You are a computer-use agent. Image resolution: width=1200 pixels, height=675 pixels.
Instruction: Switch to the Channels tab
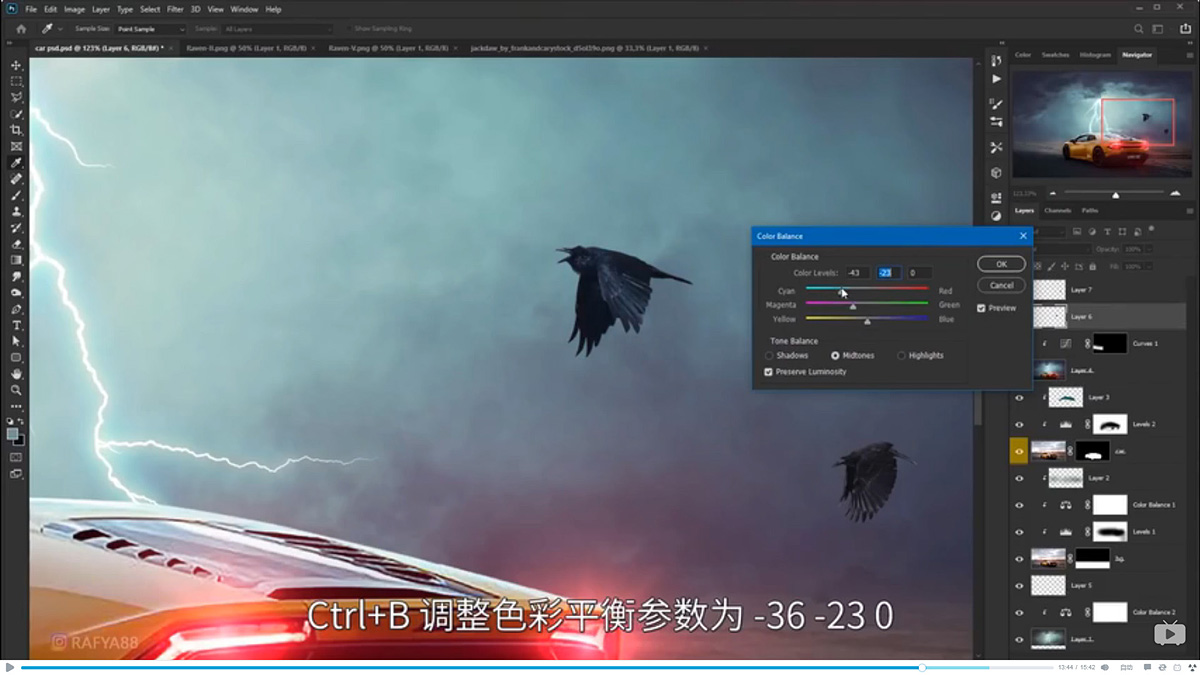(x=1060, y=210)
